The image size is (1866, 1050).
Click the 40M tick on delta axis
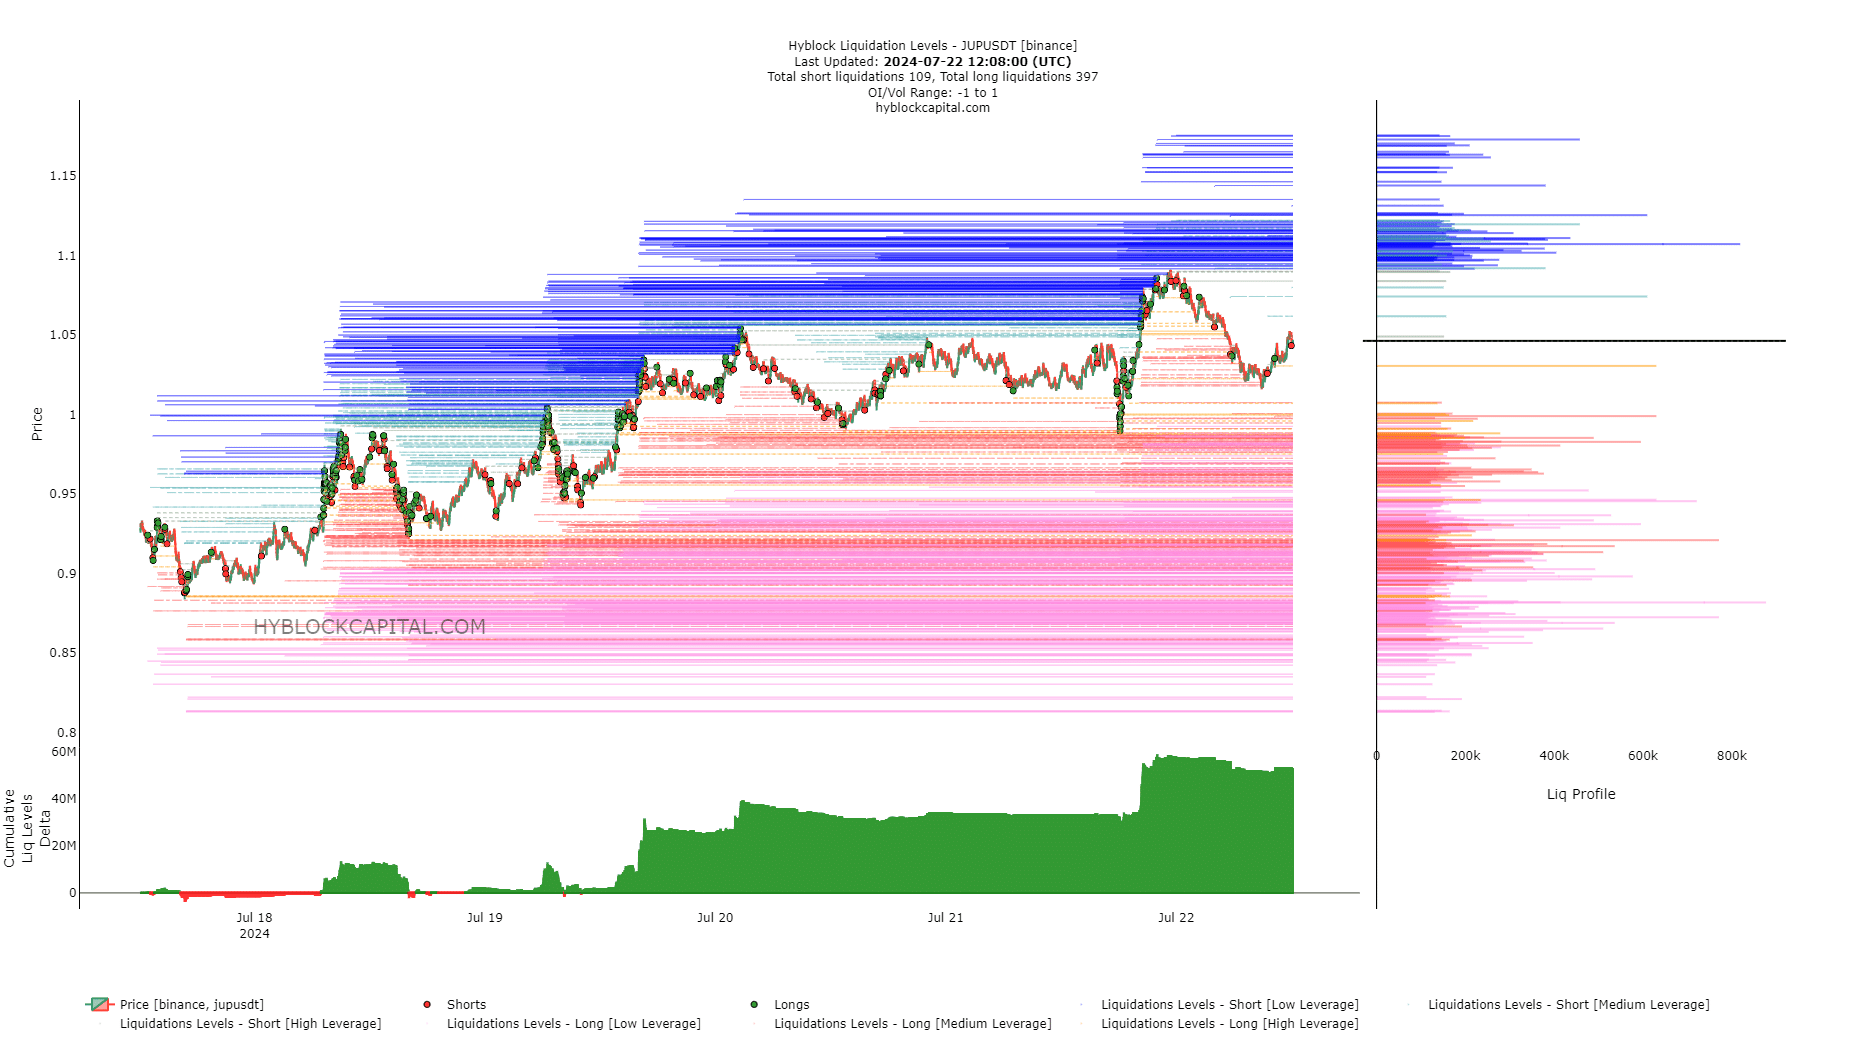64,799
